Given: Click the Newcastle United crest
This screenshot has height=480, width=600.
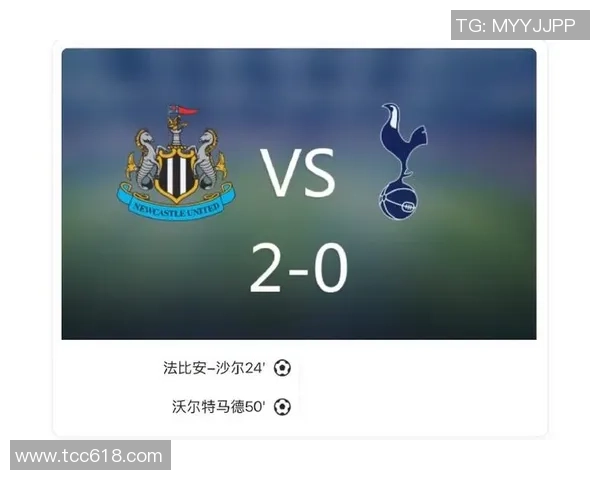Looking at the screenshot, I should pyautogui.click(x=176, y=162).
